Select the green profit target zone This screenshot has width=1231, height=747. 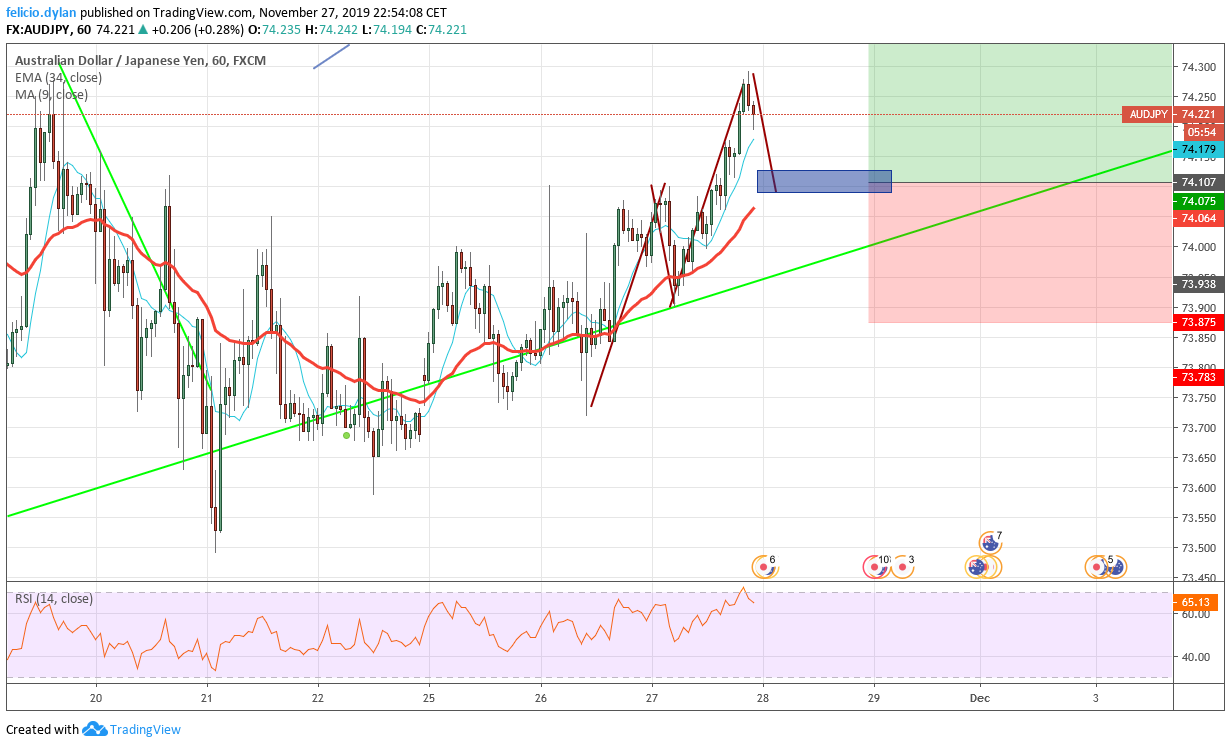click(1020, 113)
